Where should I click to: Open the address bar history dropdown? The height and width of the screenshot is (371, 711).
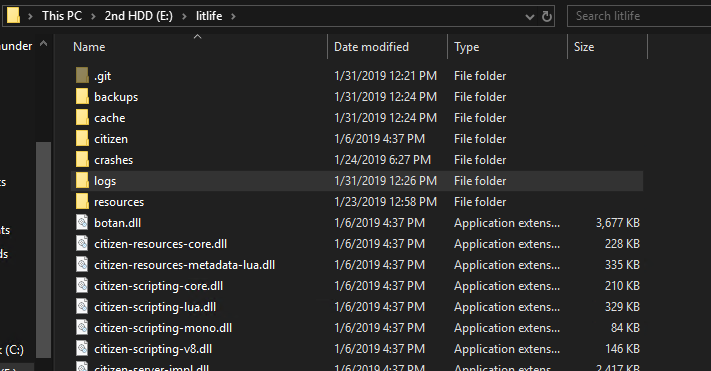point(529,17)
